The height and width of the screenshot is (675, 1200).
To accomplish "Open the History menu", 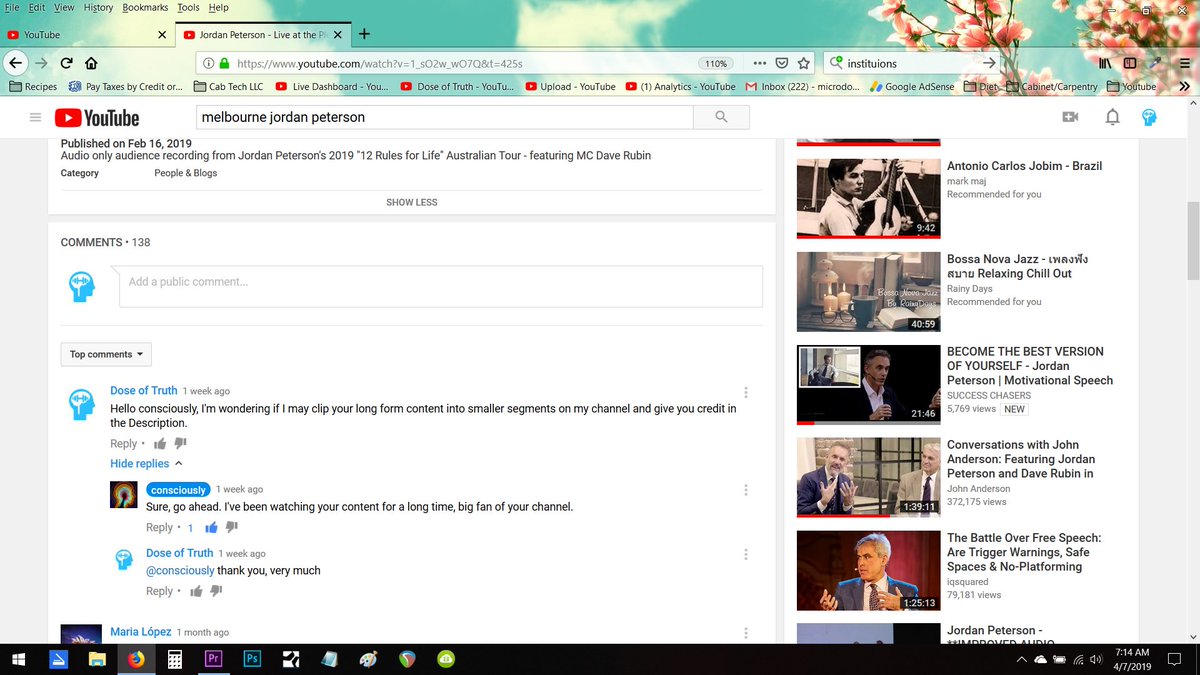I will (98, 7).
